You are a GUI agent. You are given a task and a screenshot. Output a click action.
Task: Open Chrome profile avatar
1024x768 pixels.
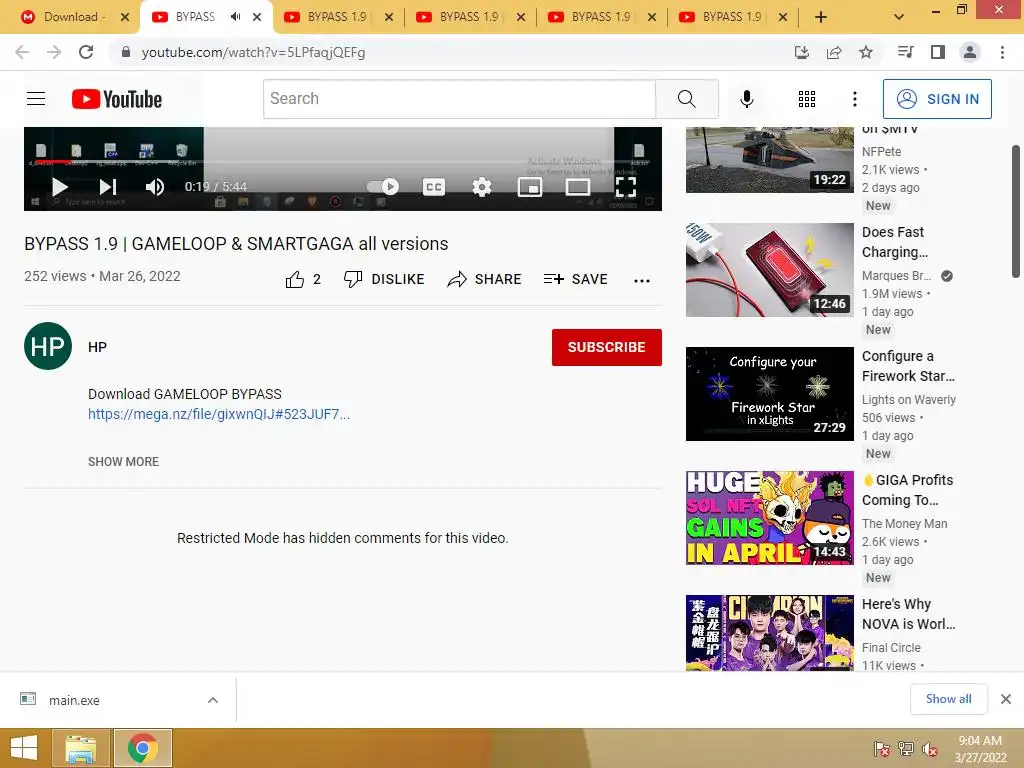[970, 52]
